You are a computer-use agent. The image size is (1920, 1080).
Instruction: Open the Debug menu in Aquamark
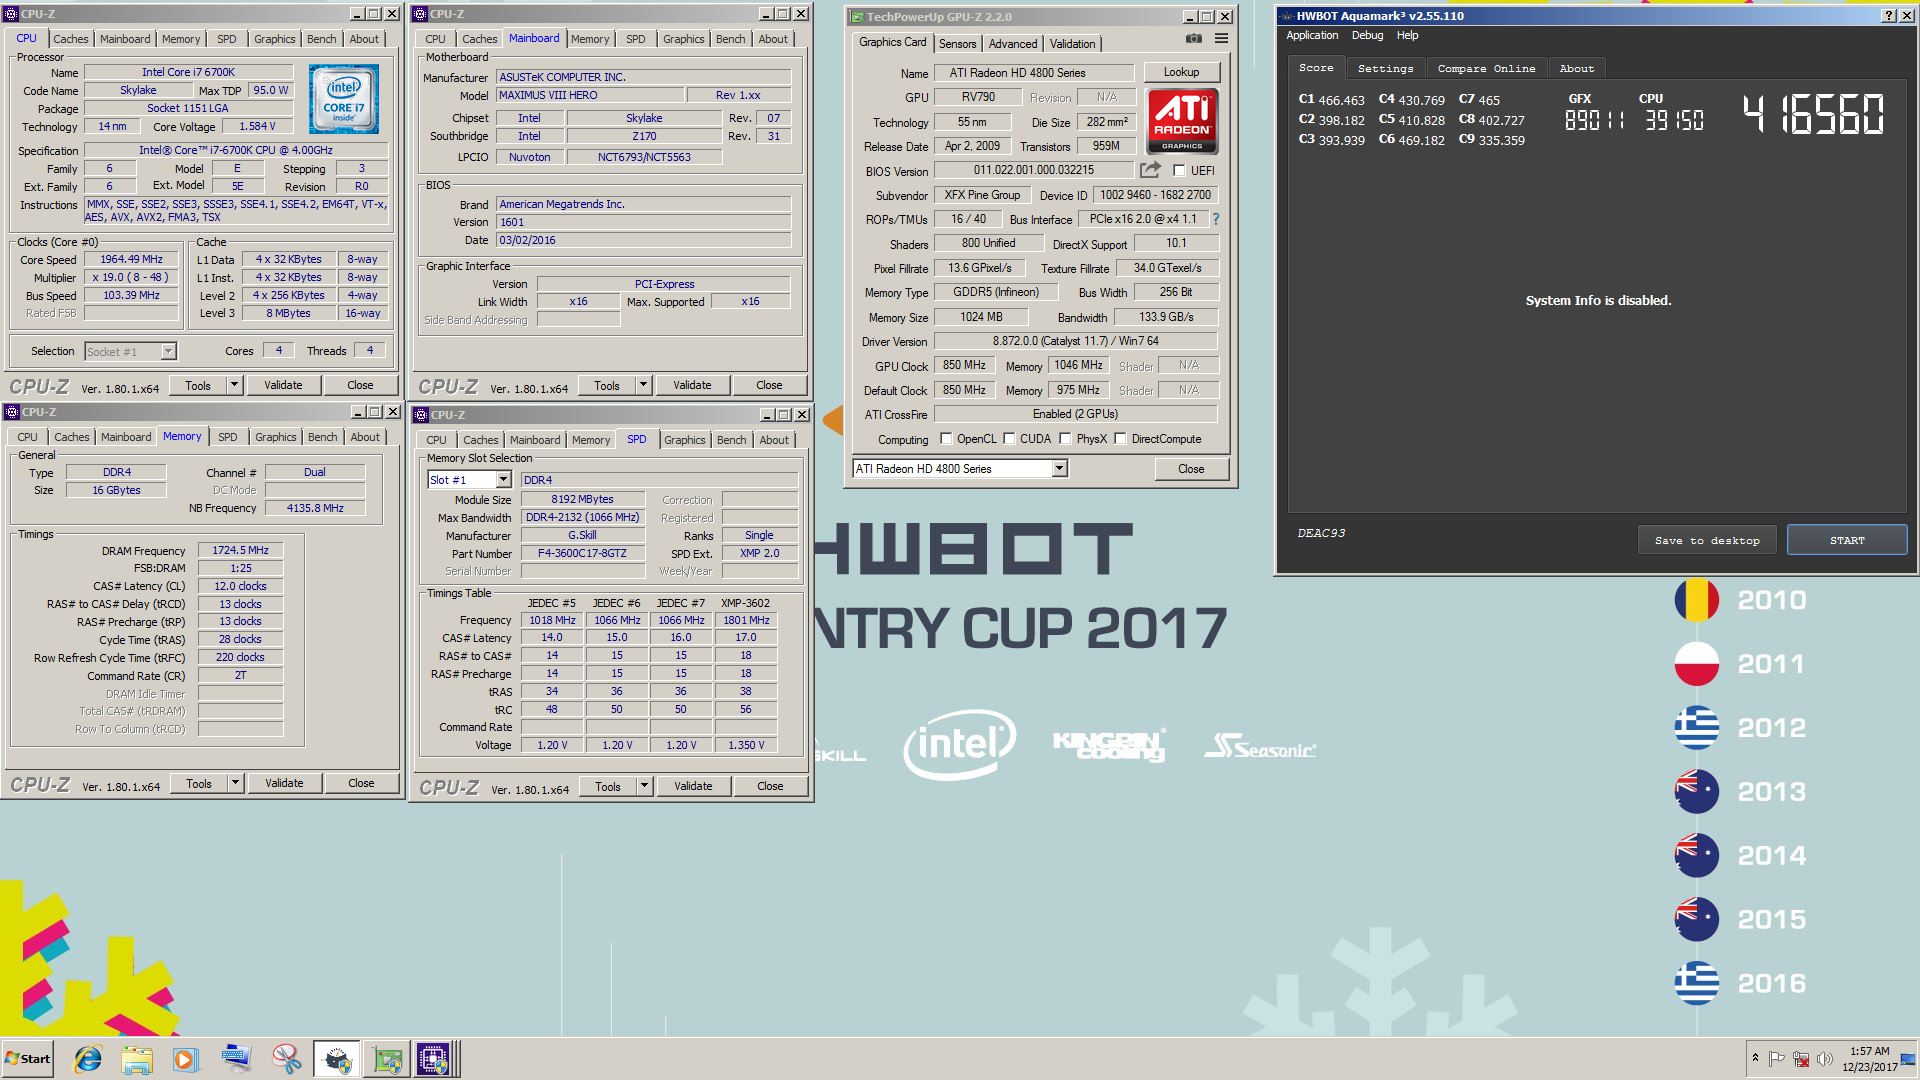click(x=1367, y=35)
